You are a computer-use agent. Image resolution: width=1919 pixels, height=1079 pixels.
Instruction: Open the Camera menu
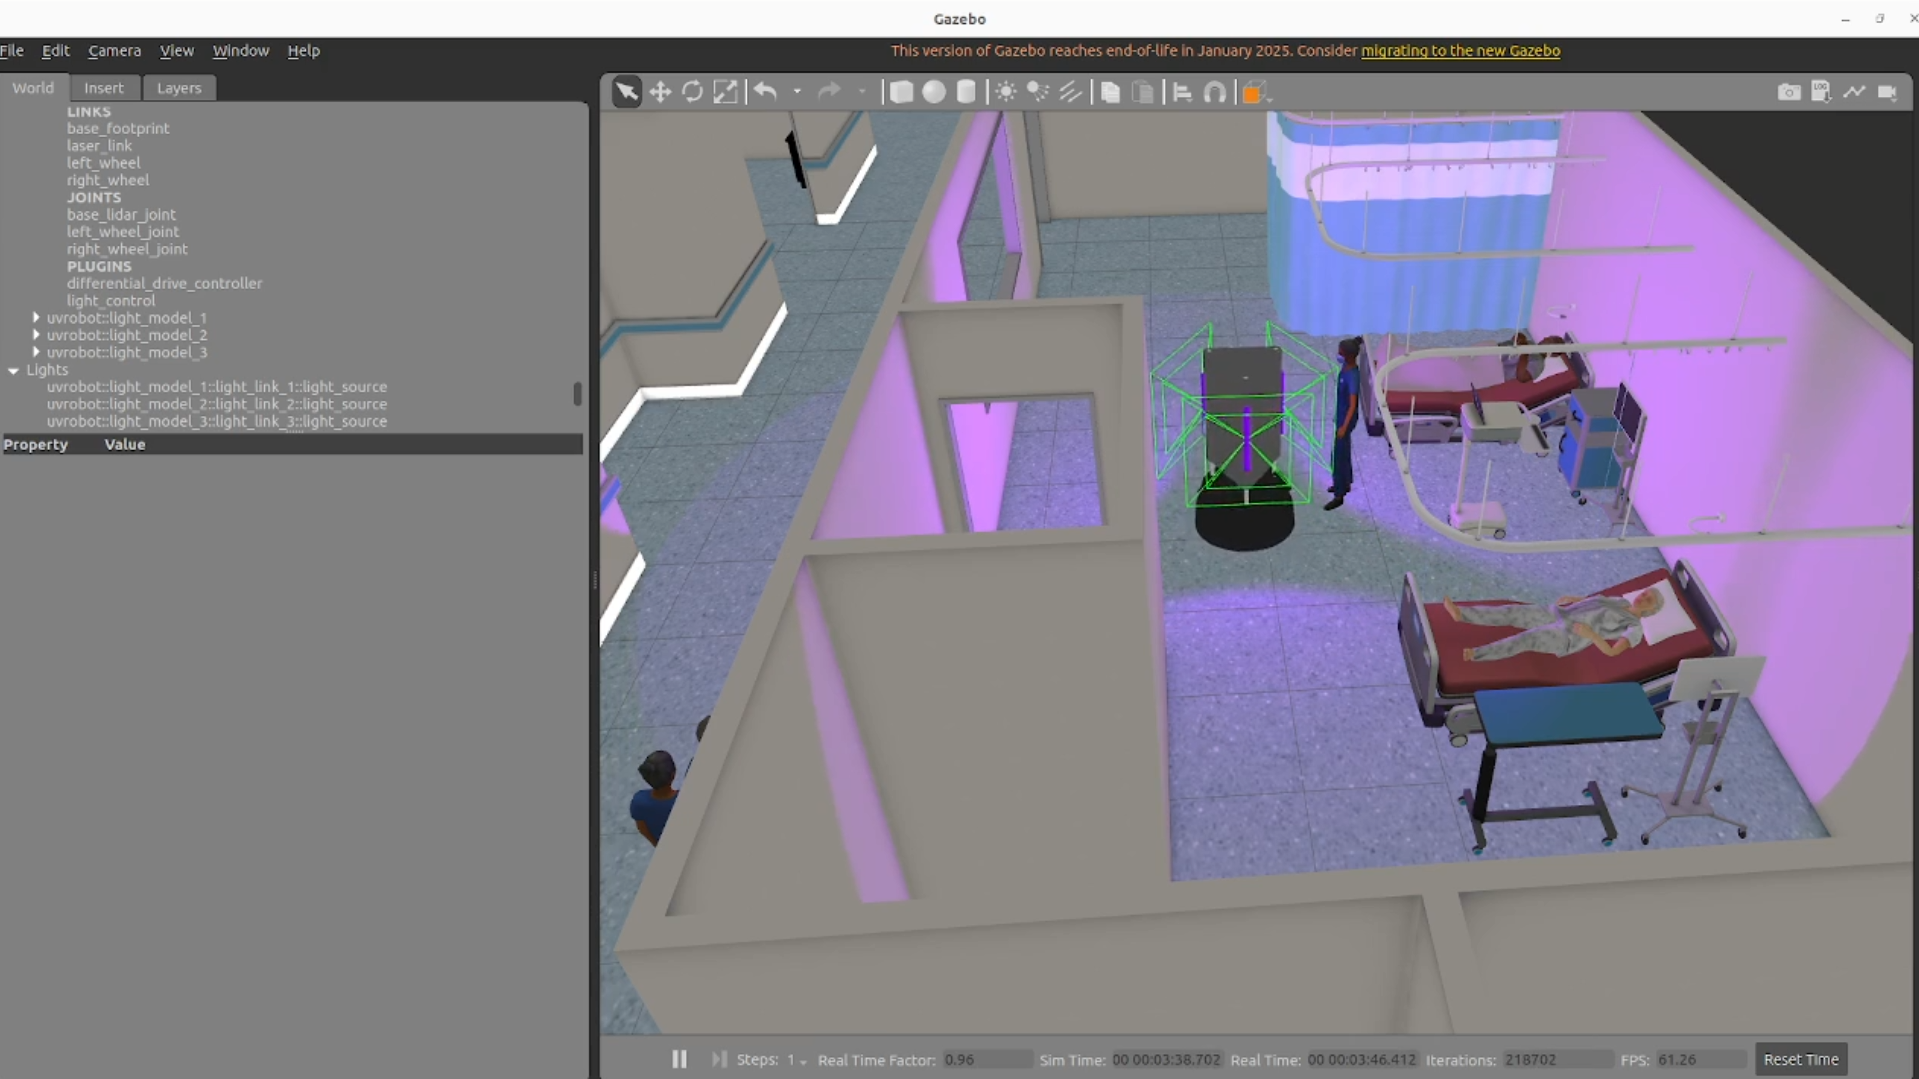[114, 50]
